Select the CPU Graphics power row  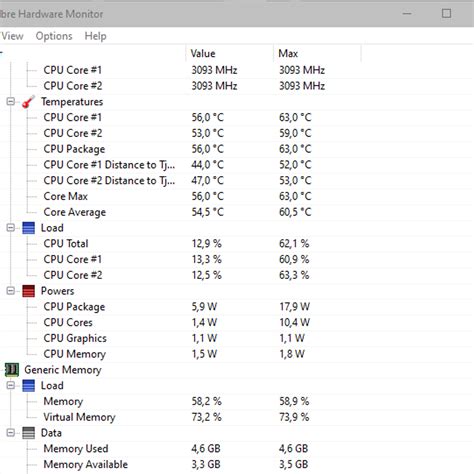coord(237,338)
